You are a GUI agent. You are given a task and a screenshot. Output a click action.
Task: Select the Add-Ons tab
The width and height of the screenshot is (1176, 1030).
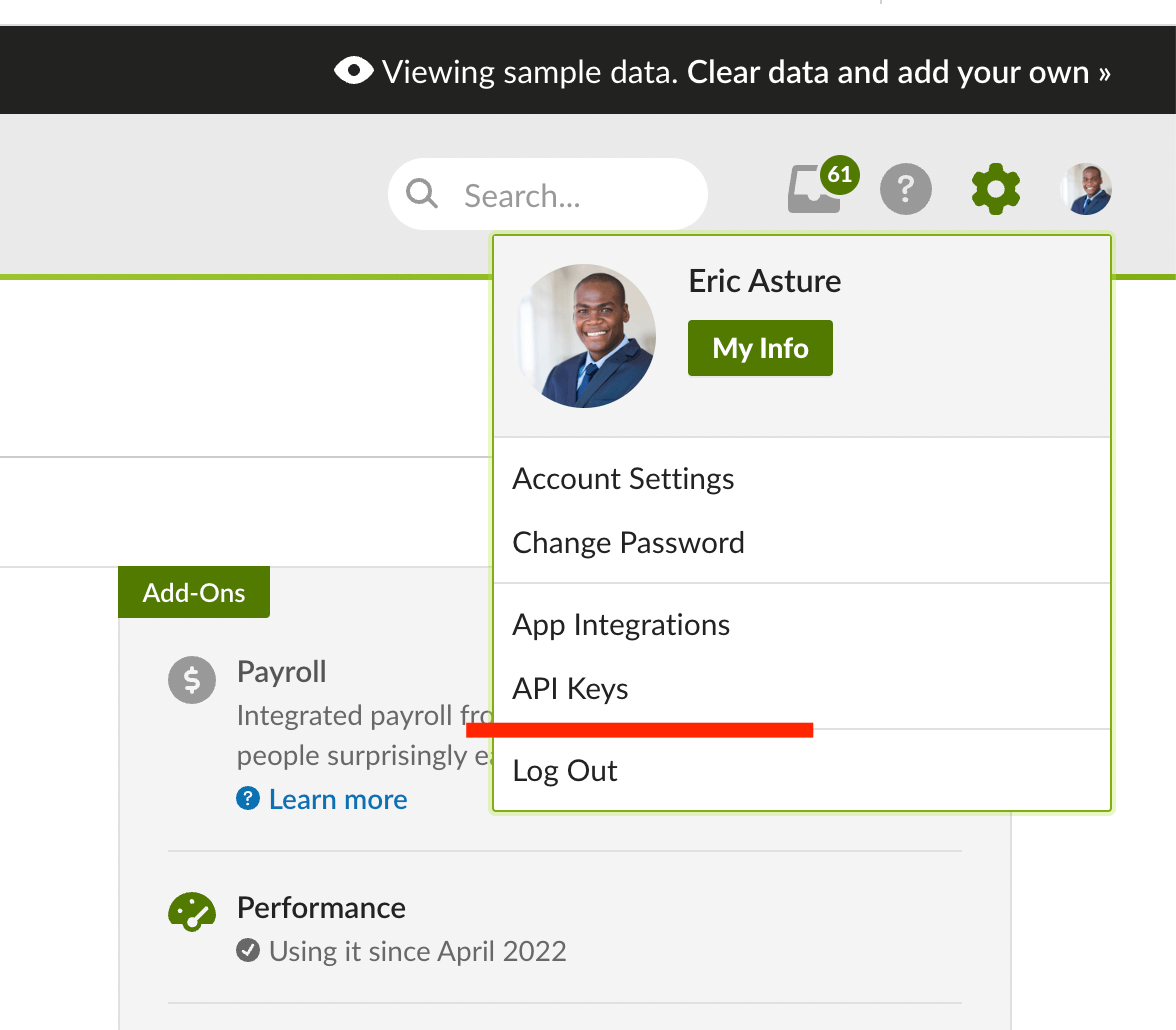tap(193, 592)
